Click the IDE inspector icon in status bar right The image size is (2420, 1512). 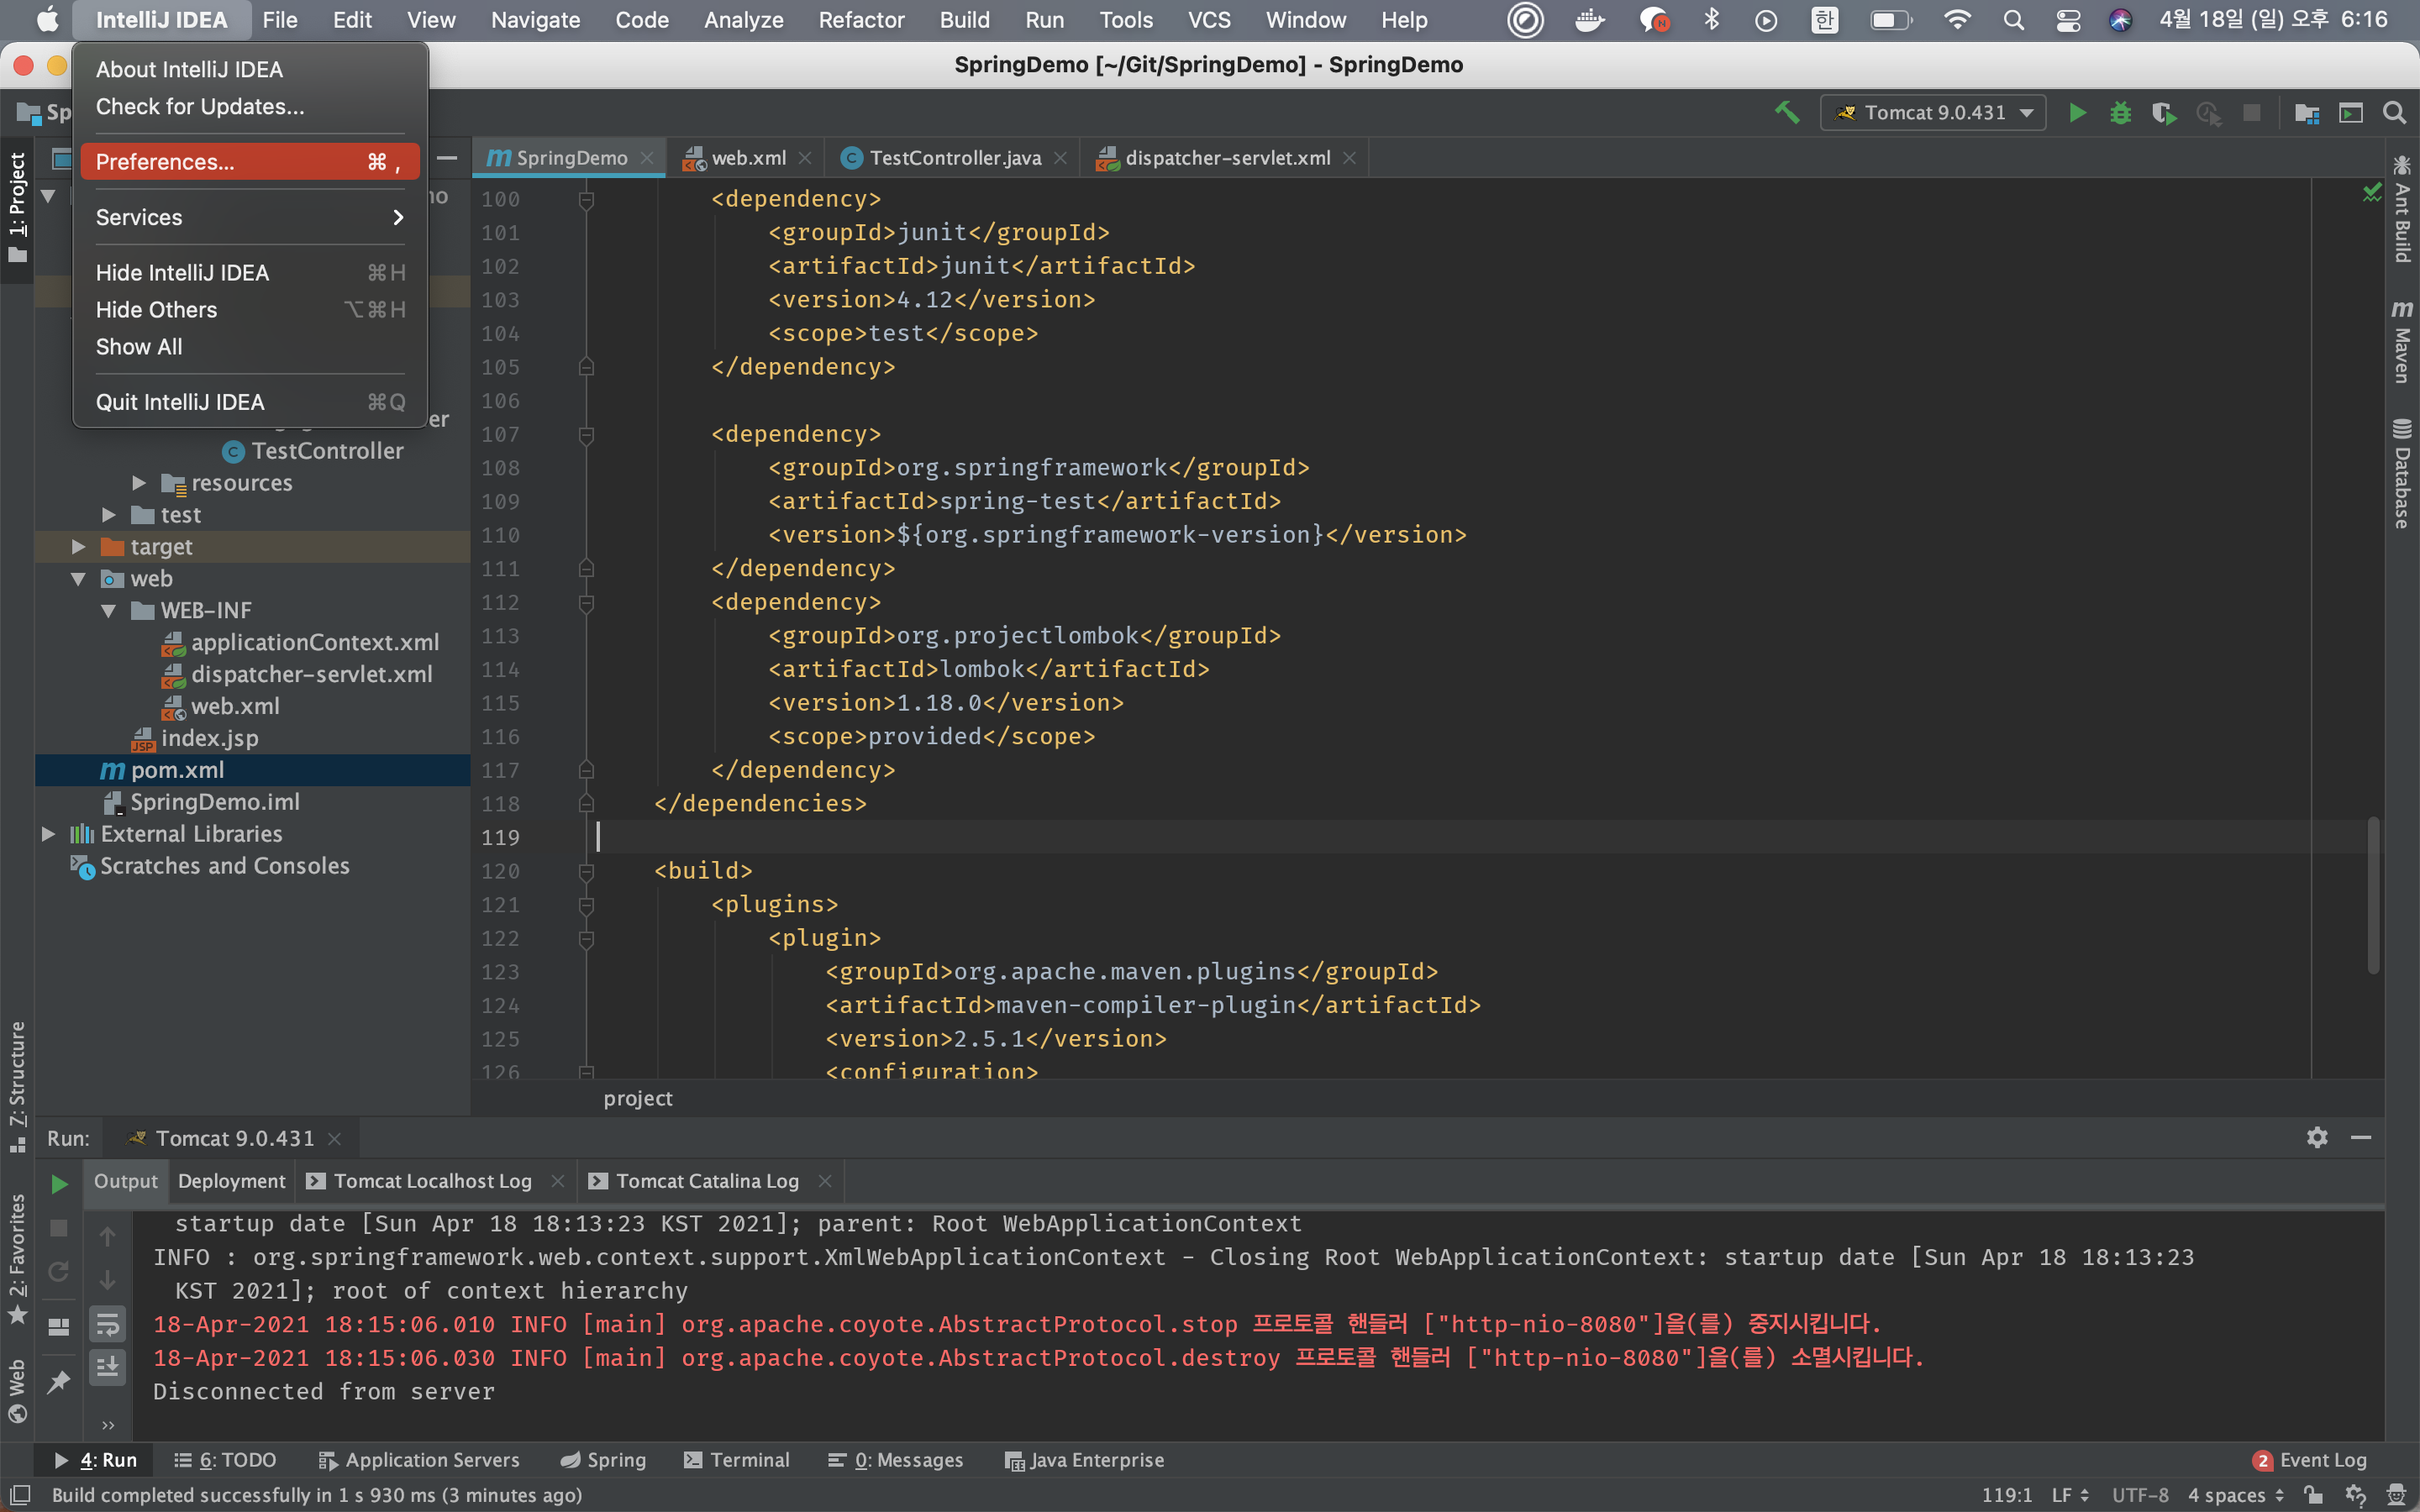click(2396, 1495)
